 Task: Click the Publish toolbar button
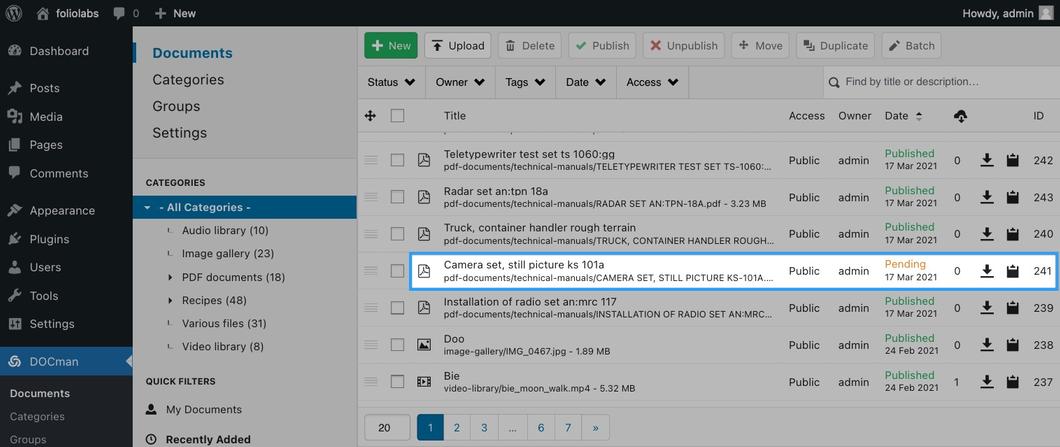pos(602,45)
